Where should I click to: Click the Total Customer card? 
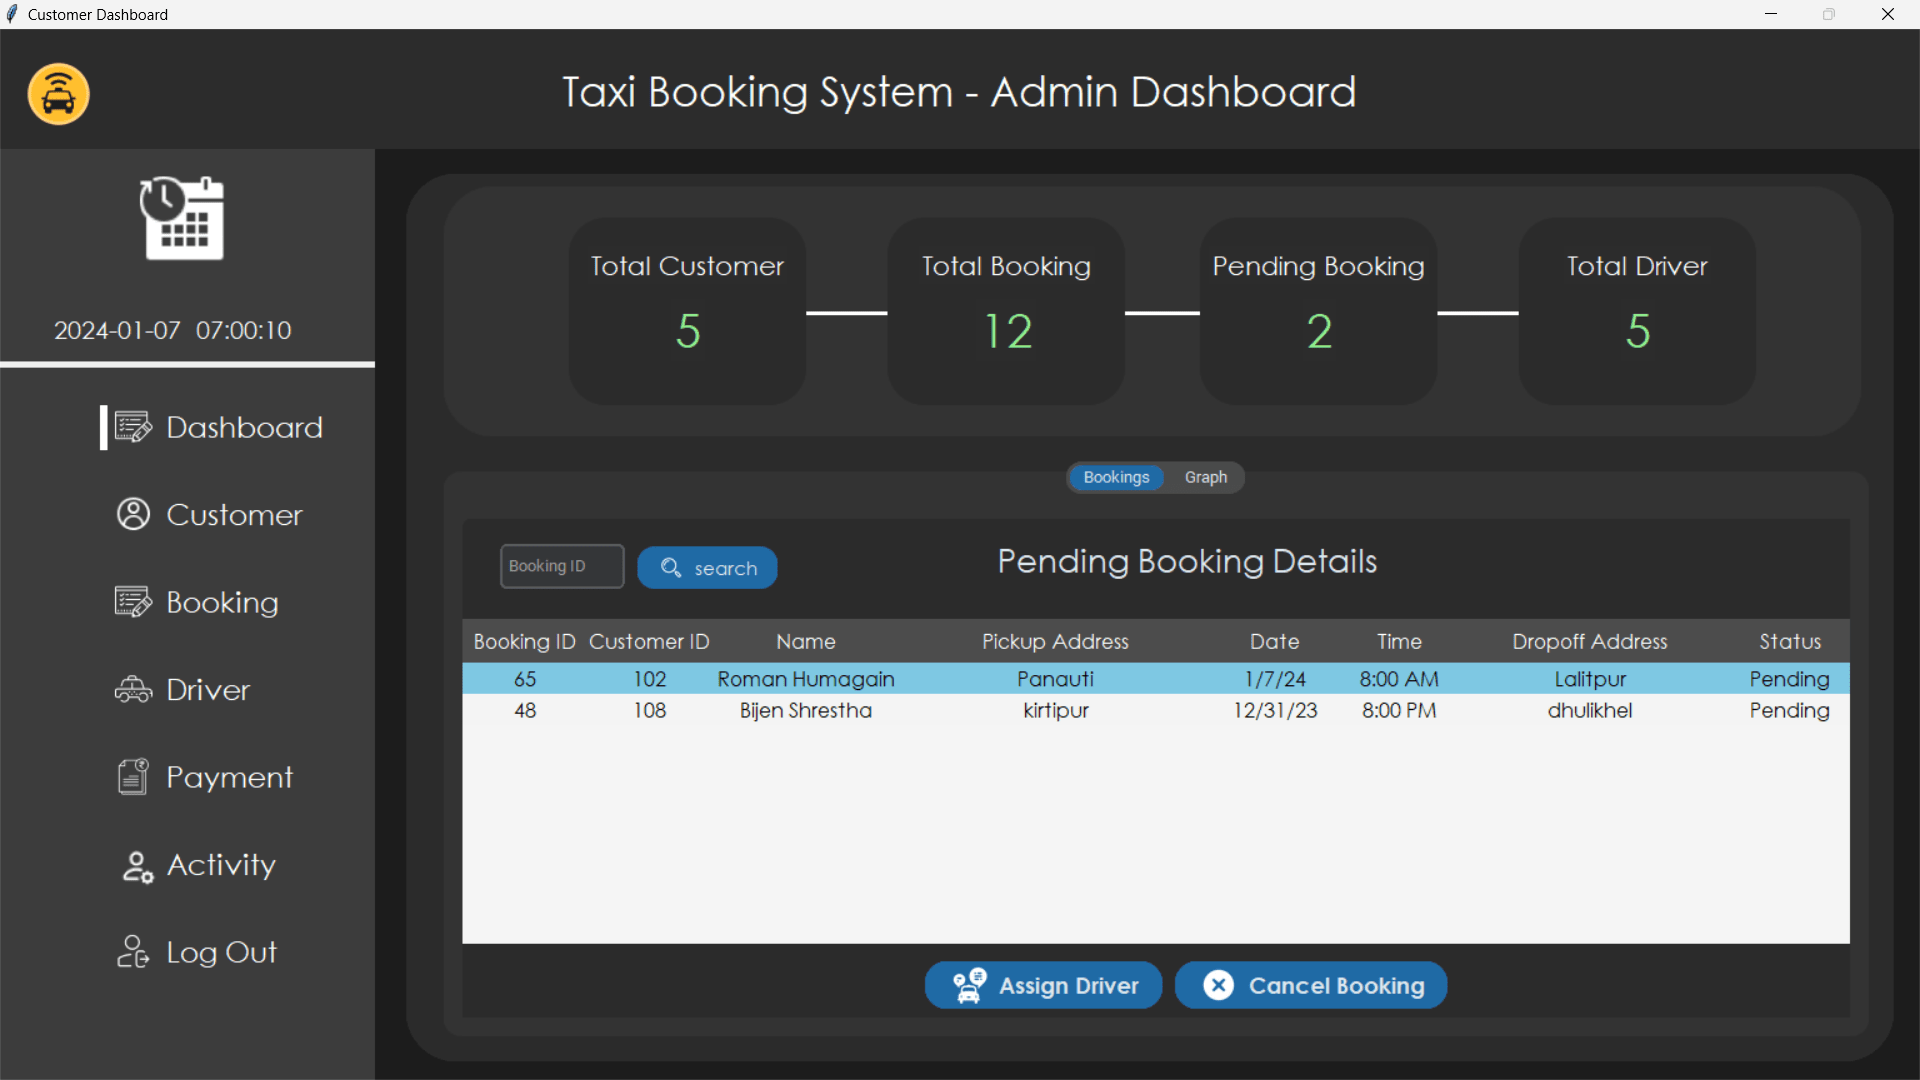[687, 311]
